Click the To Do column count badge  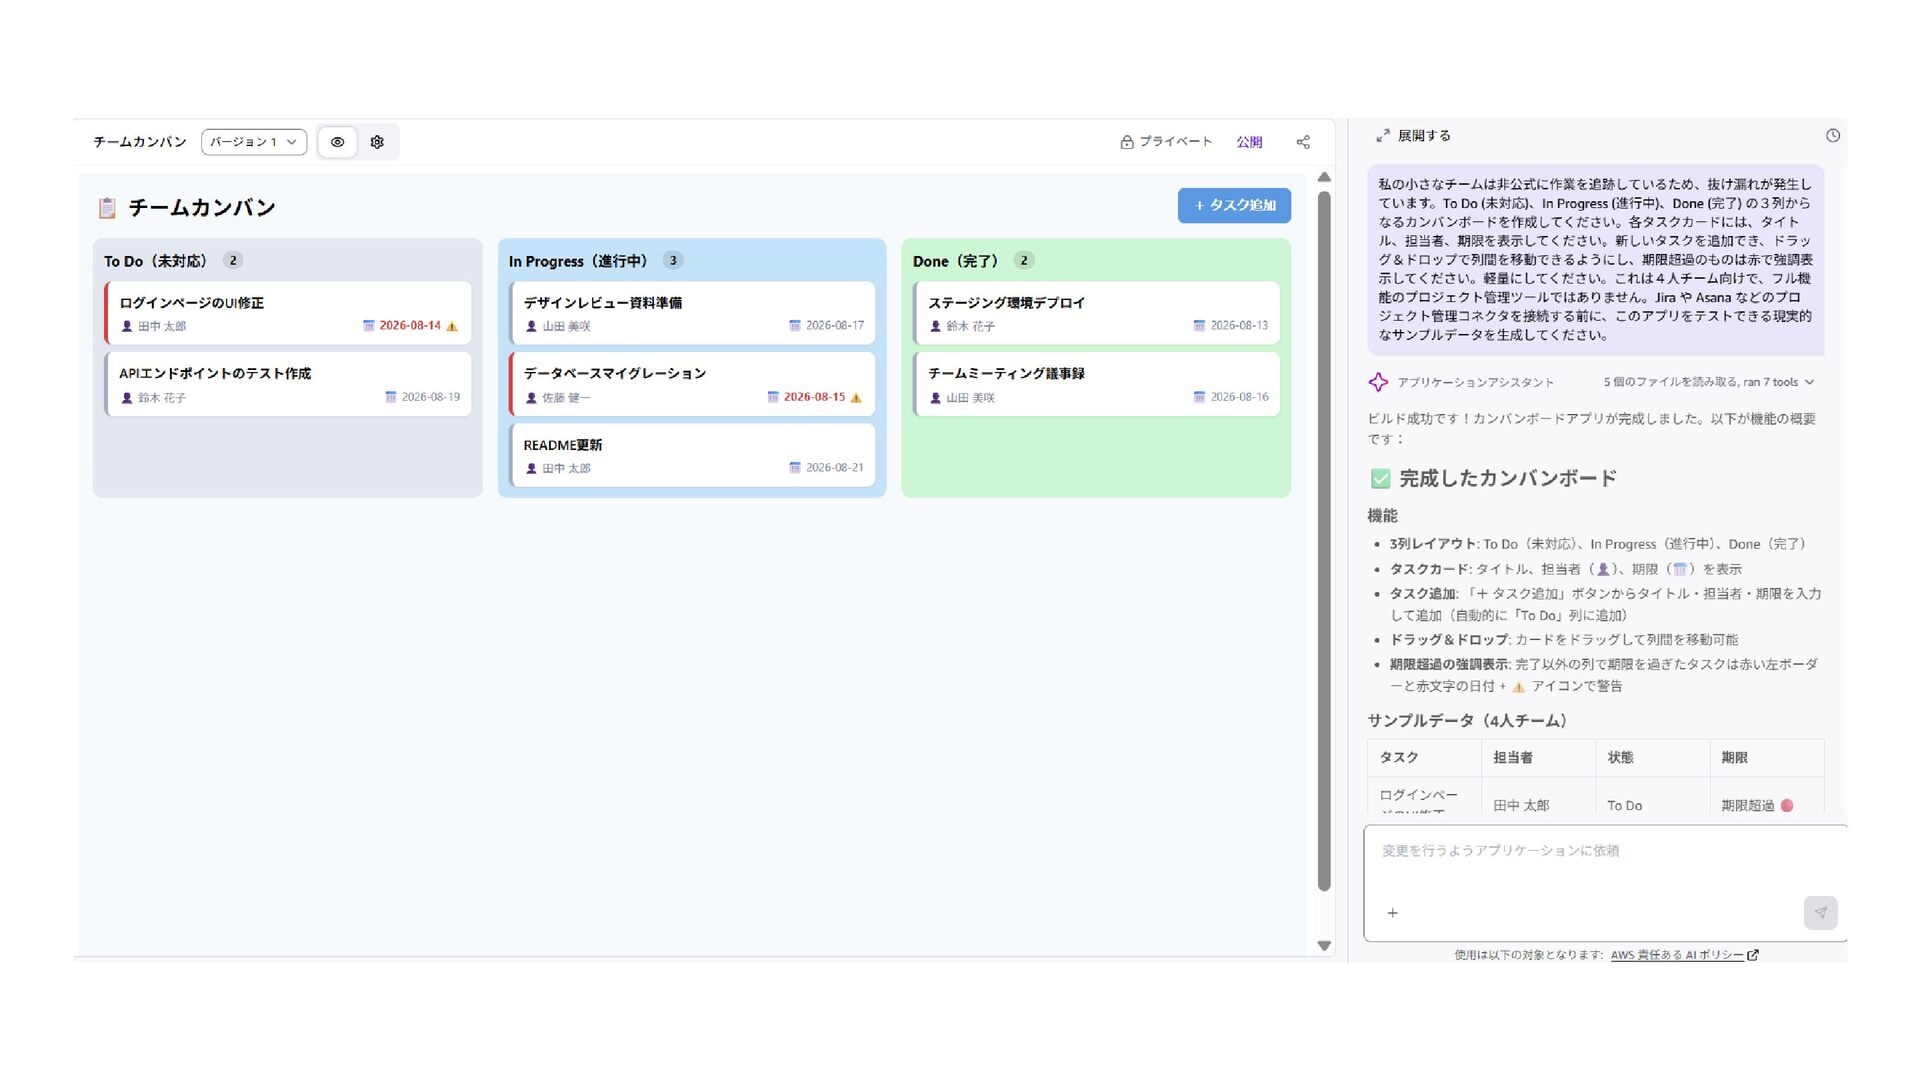[233, 260]
